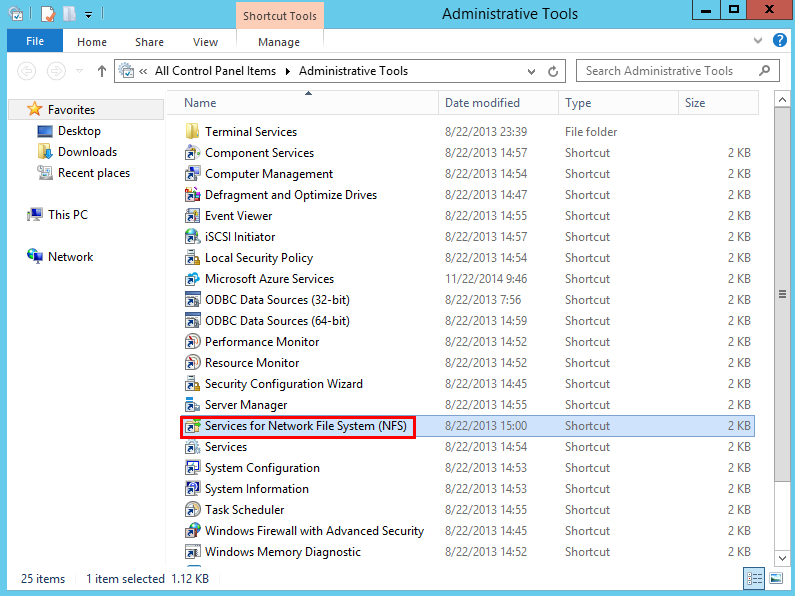
Task: Click the System Configuration icon
Action: point(192,468)
